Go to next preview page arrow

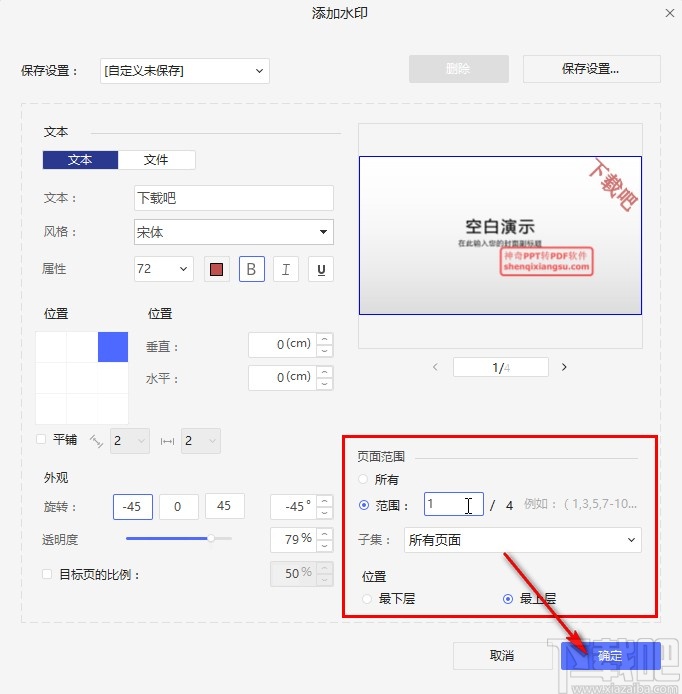pos(564,367)
